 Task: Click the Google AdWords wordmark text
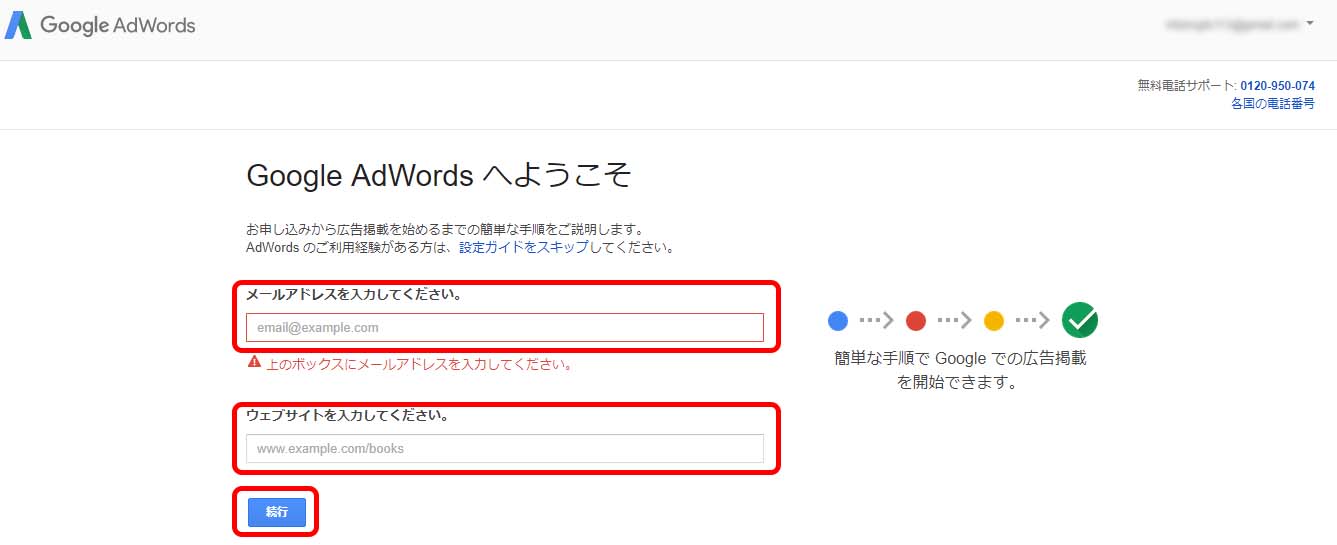[118, 26]
